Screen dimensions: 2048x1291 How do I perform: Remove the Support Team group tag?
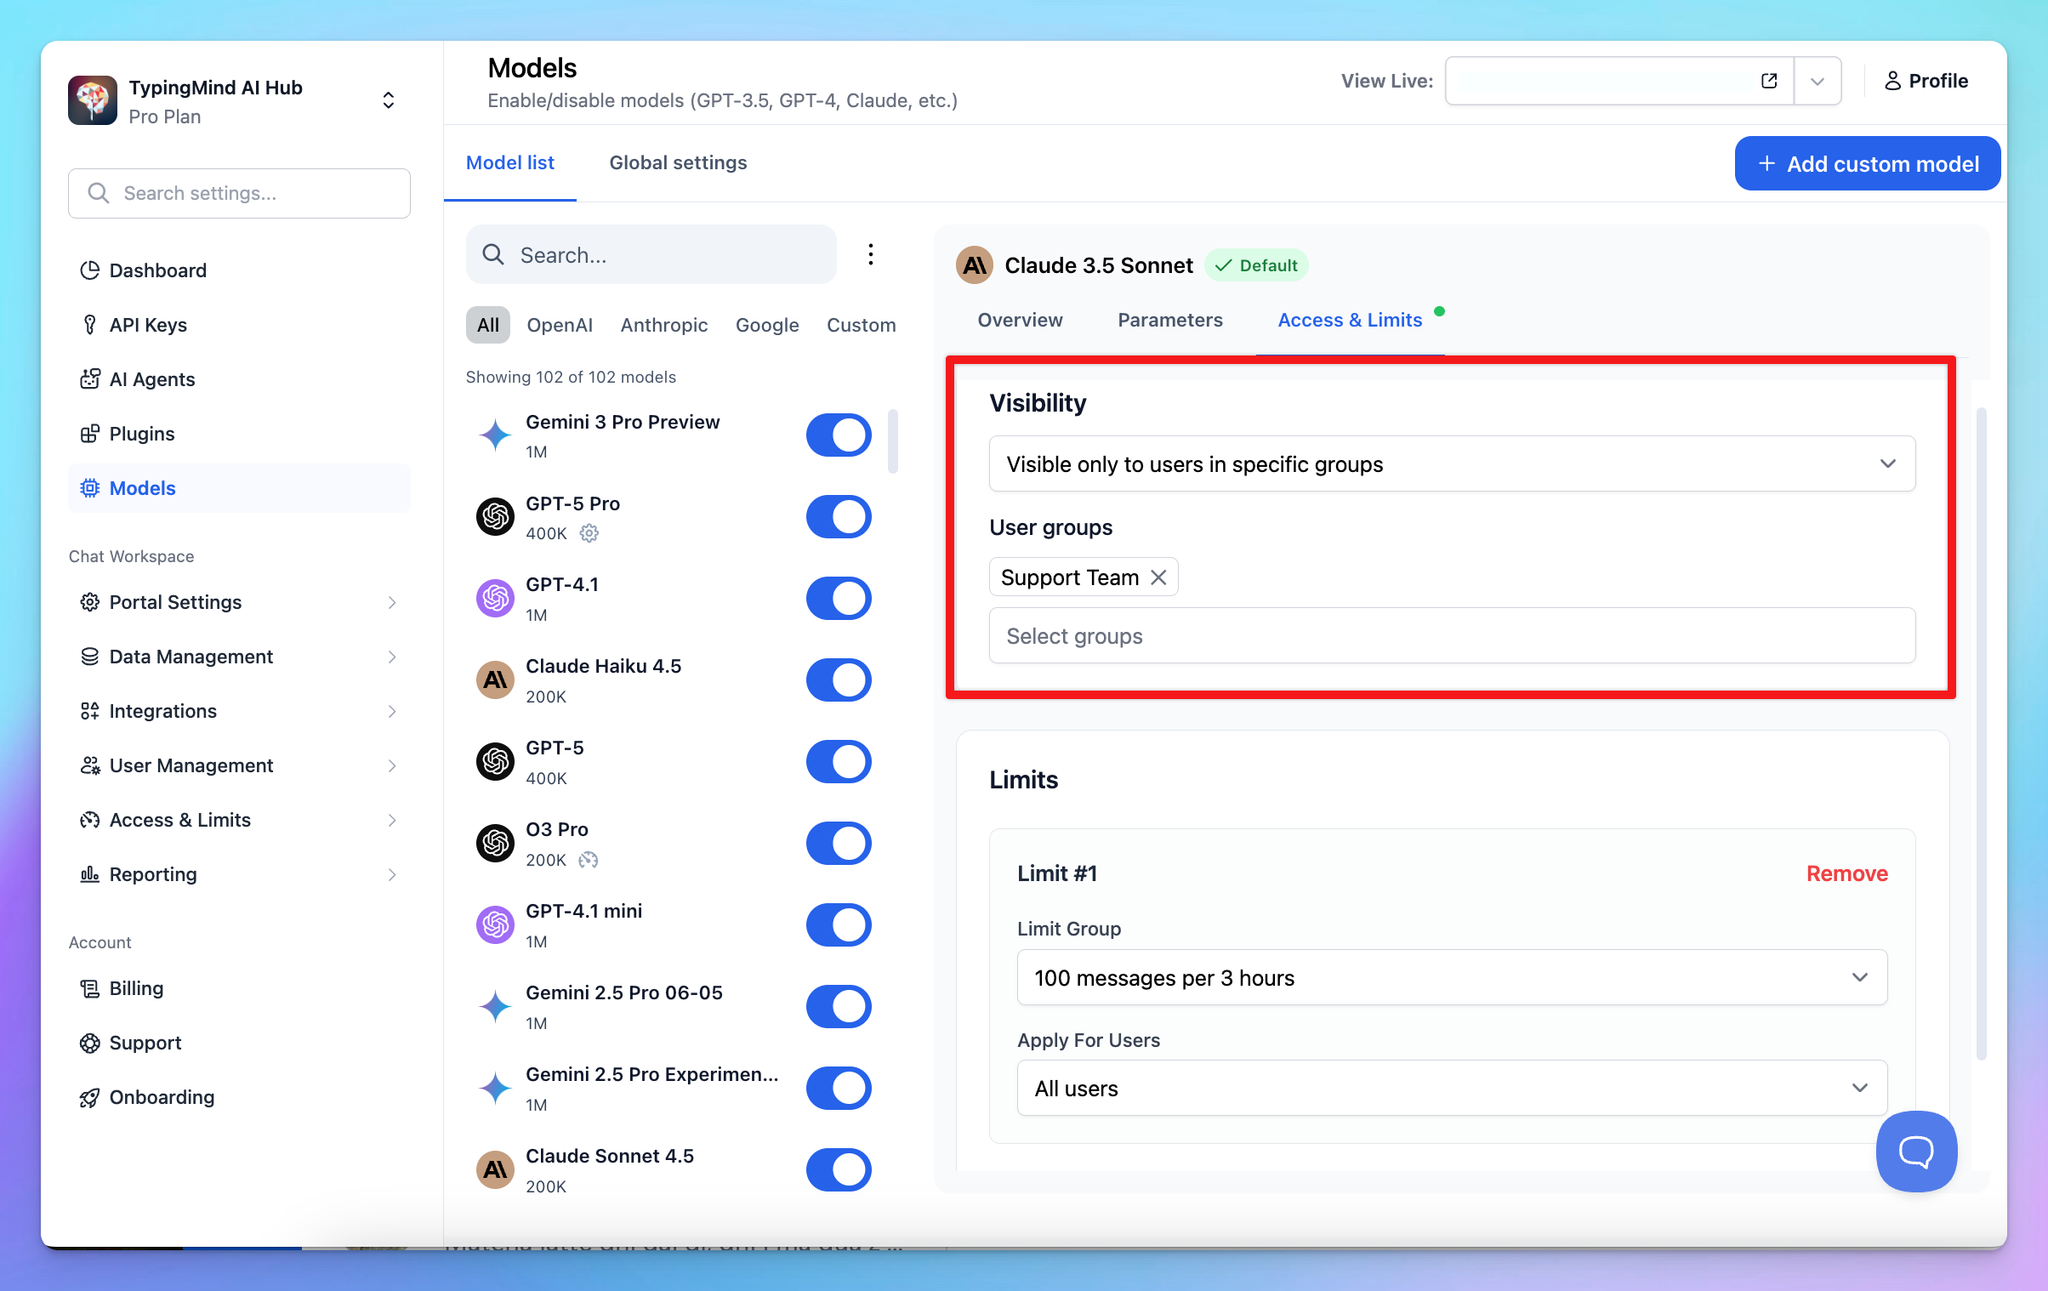coord(1158,577)
